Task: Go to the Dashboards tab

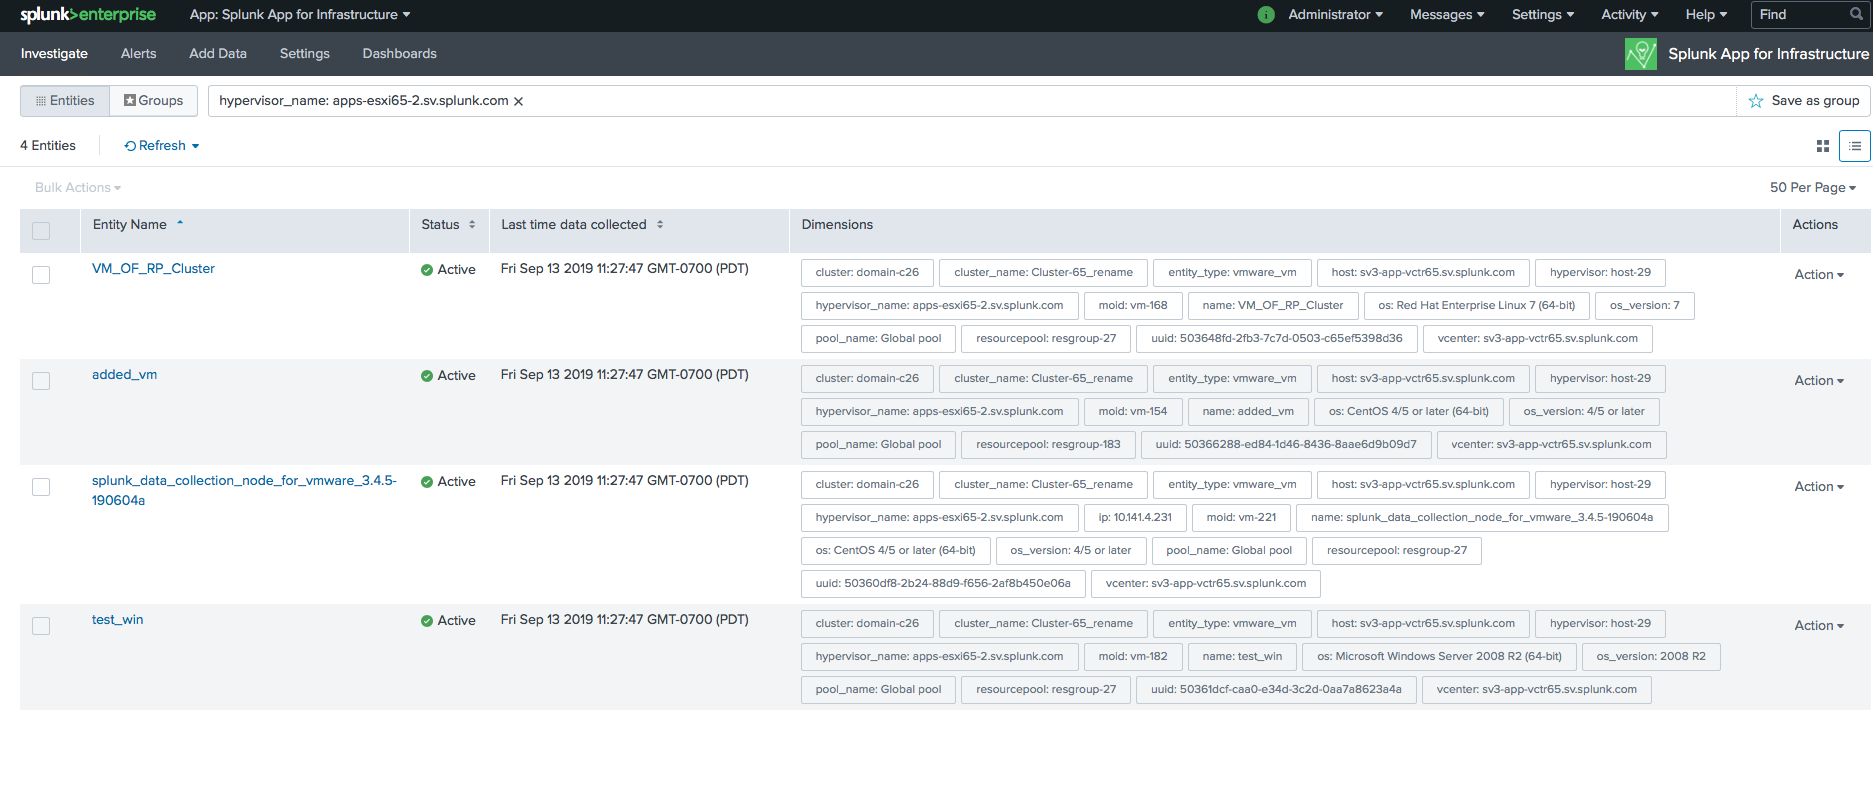Action: pos(400,54)
